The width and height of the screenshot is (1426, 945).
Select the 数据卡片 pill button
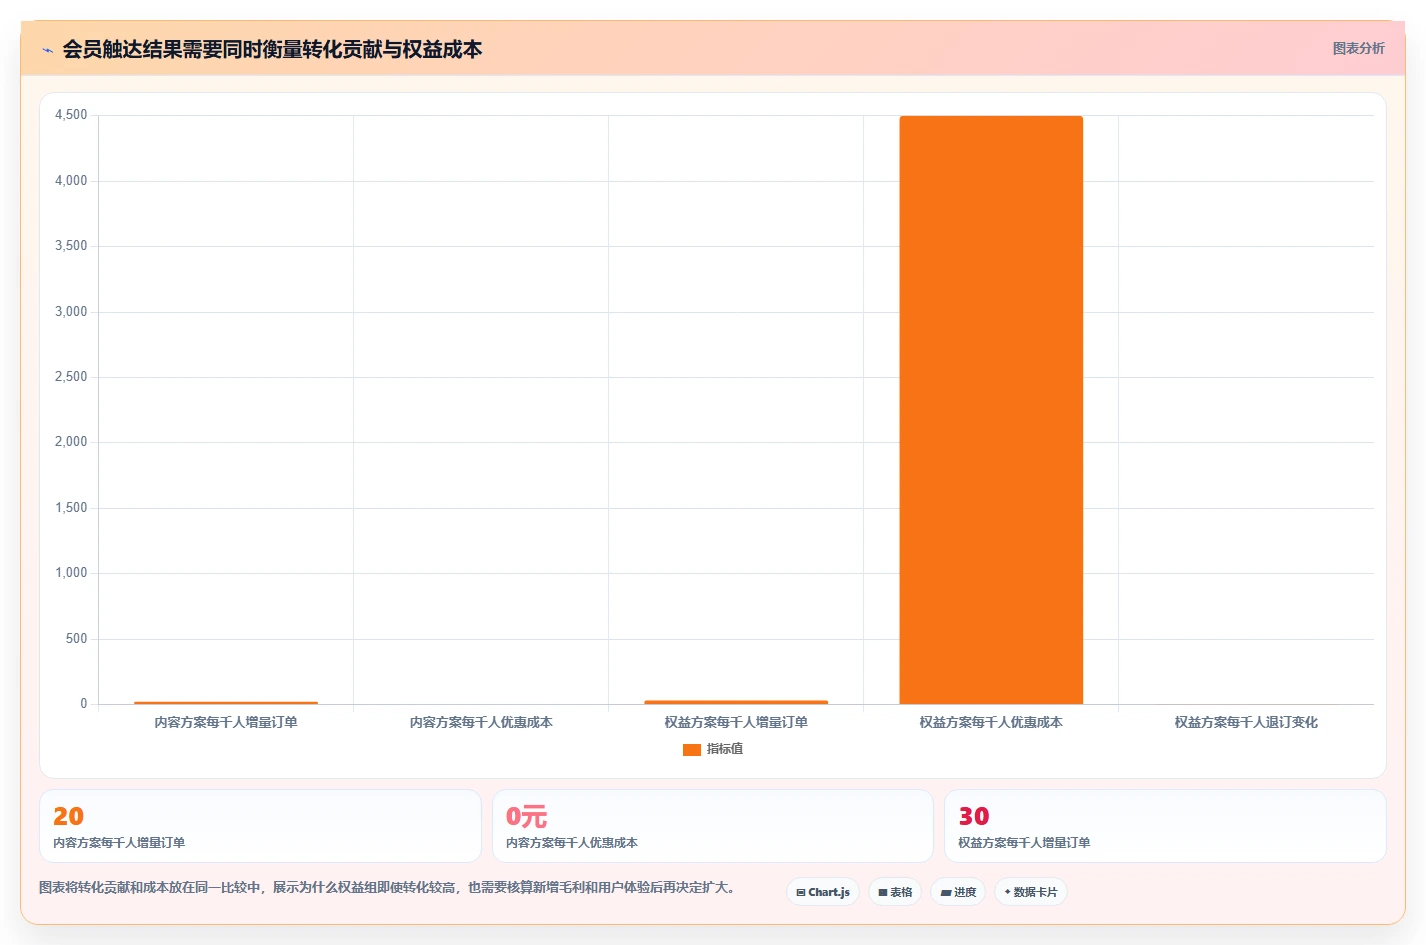1031,892
